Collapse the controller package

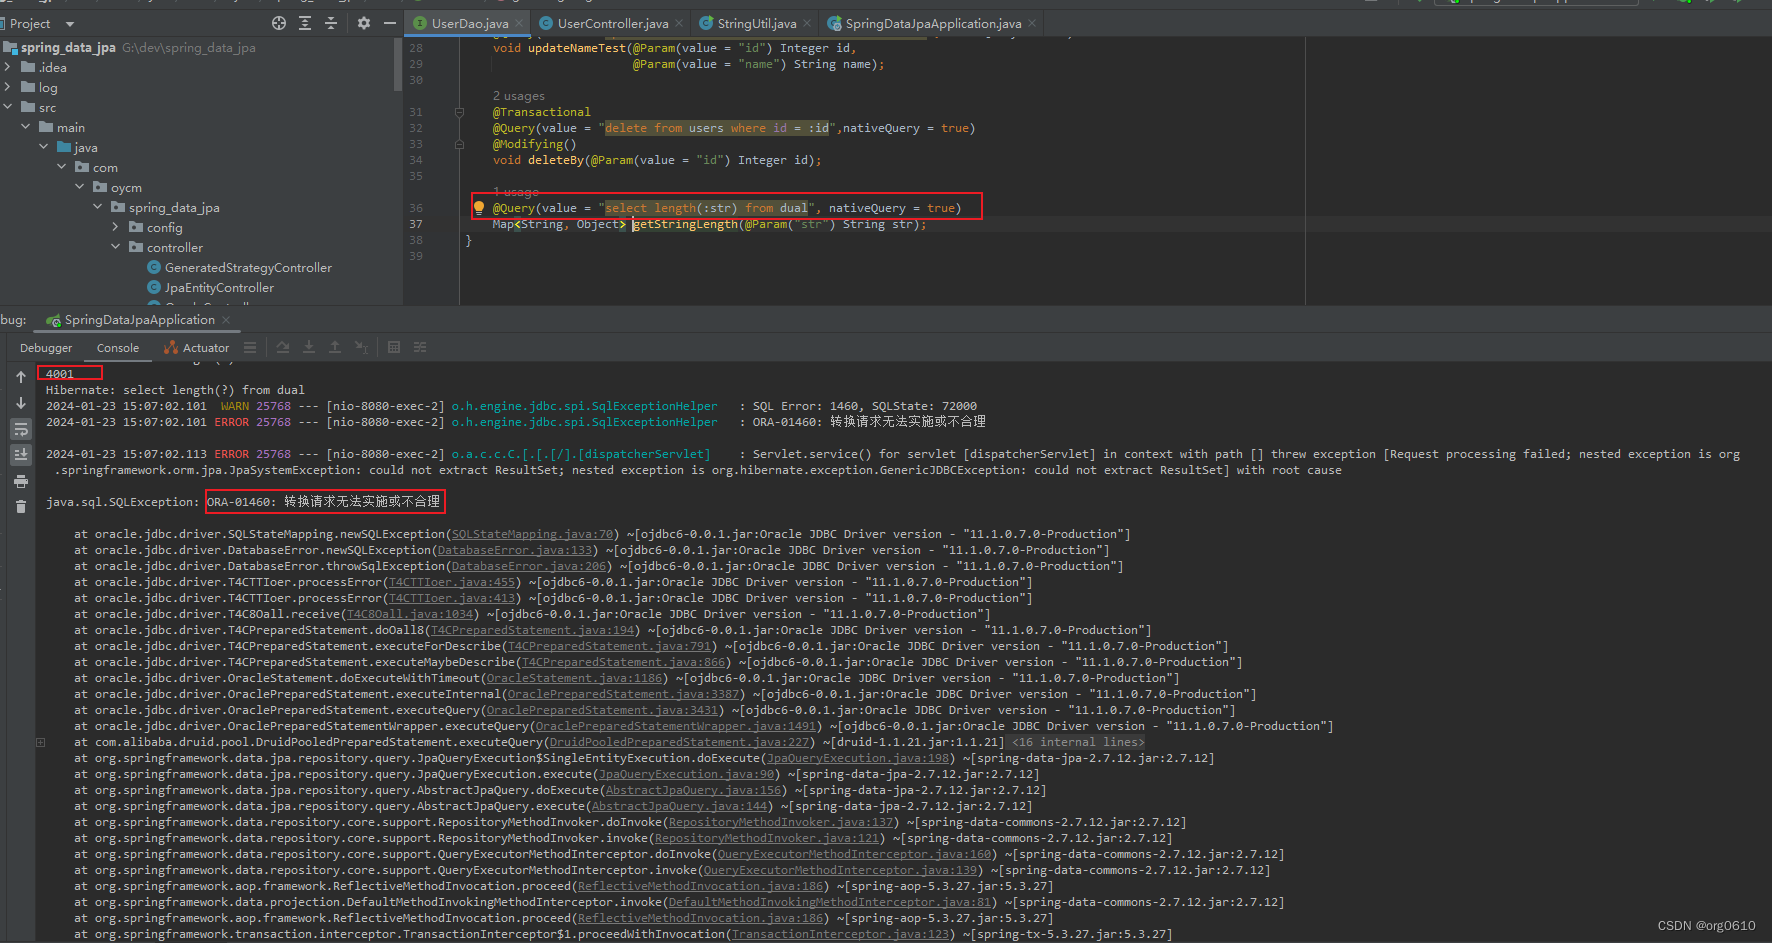click(116, 247)
